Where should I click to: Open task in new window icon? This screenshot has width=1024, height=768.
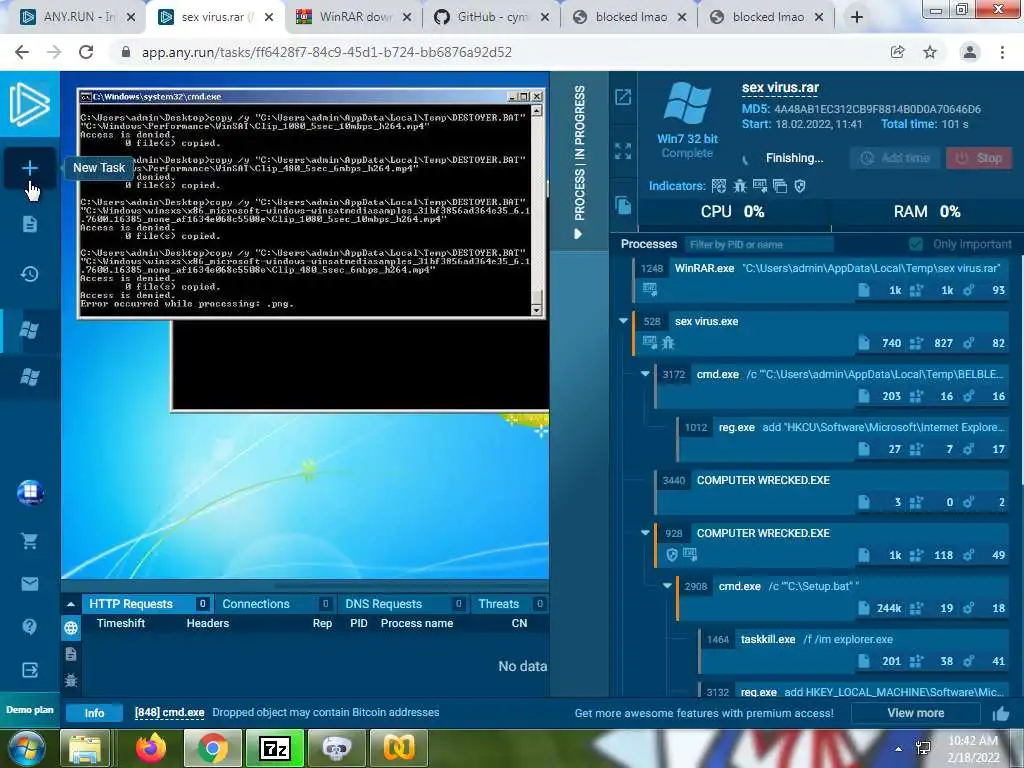[623, 97]
